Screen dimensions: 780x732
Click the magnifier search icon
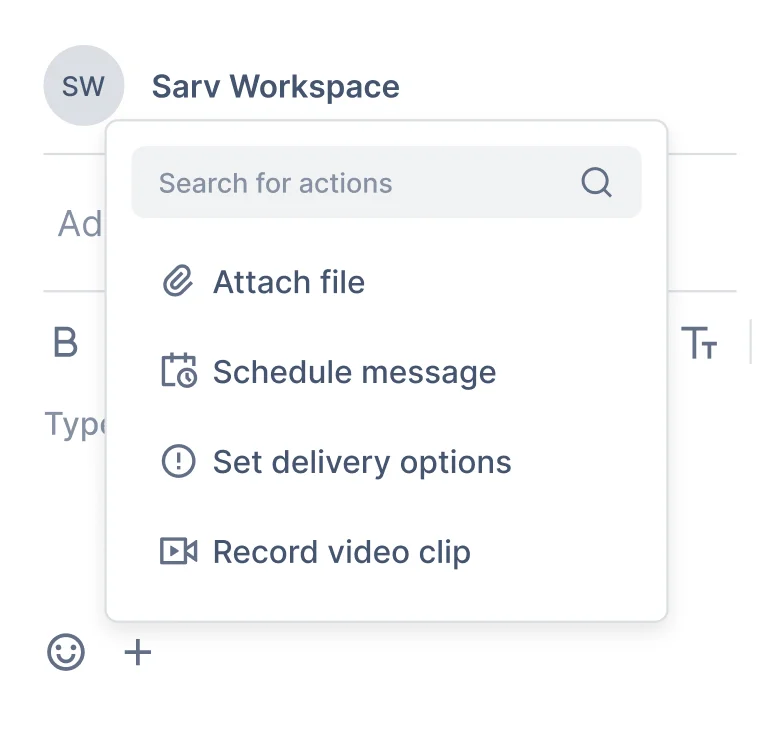[x=596, y=183]
